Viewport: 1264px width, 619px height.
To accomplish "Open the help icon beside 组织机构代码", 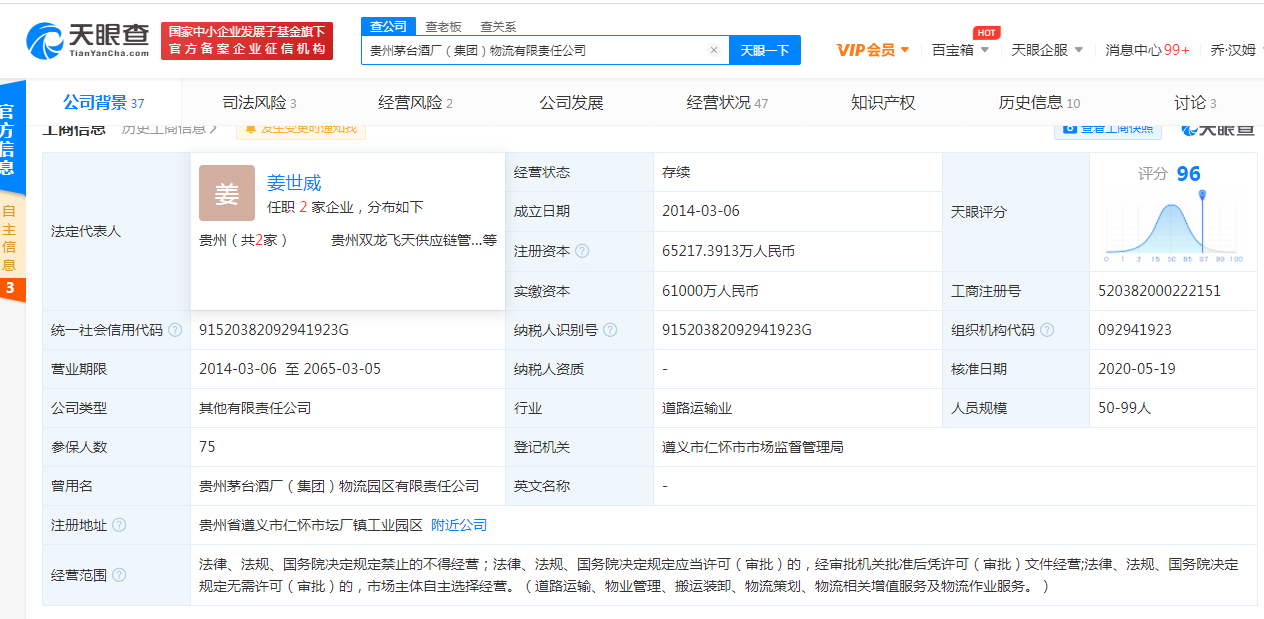I will tap(1047, 330).
